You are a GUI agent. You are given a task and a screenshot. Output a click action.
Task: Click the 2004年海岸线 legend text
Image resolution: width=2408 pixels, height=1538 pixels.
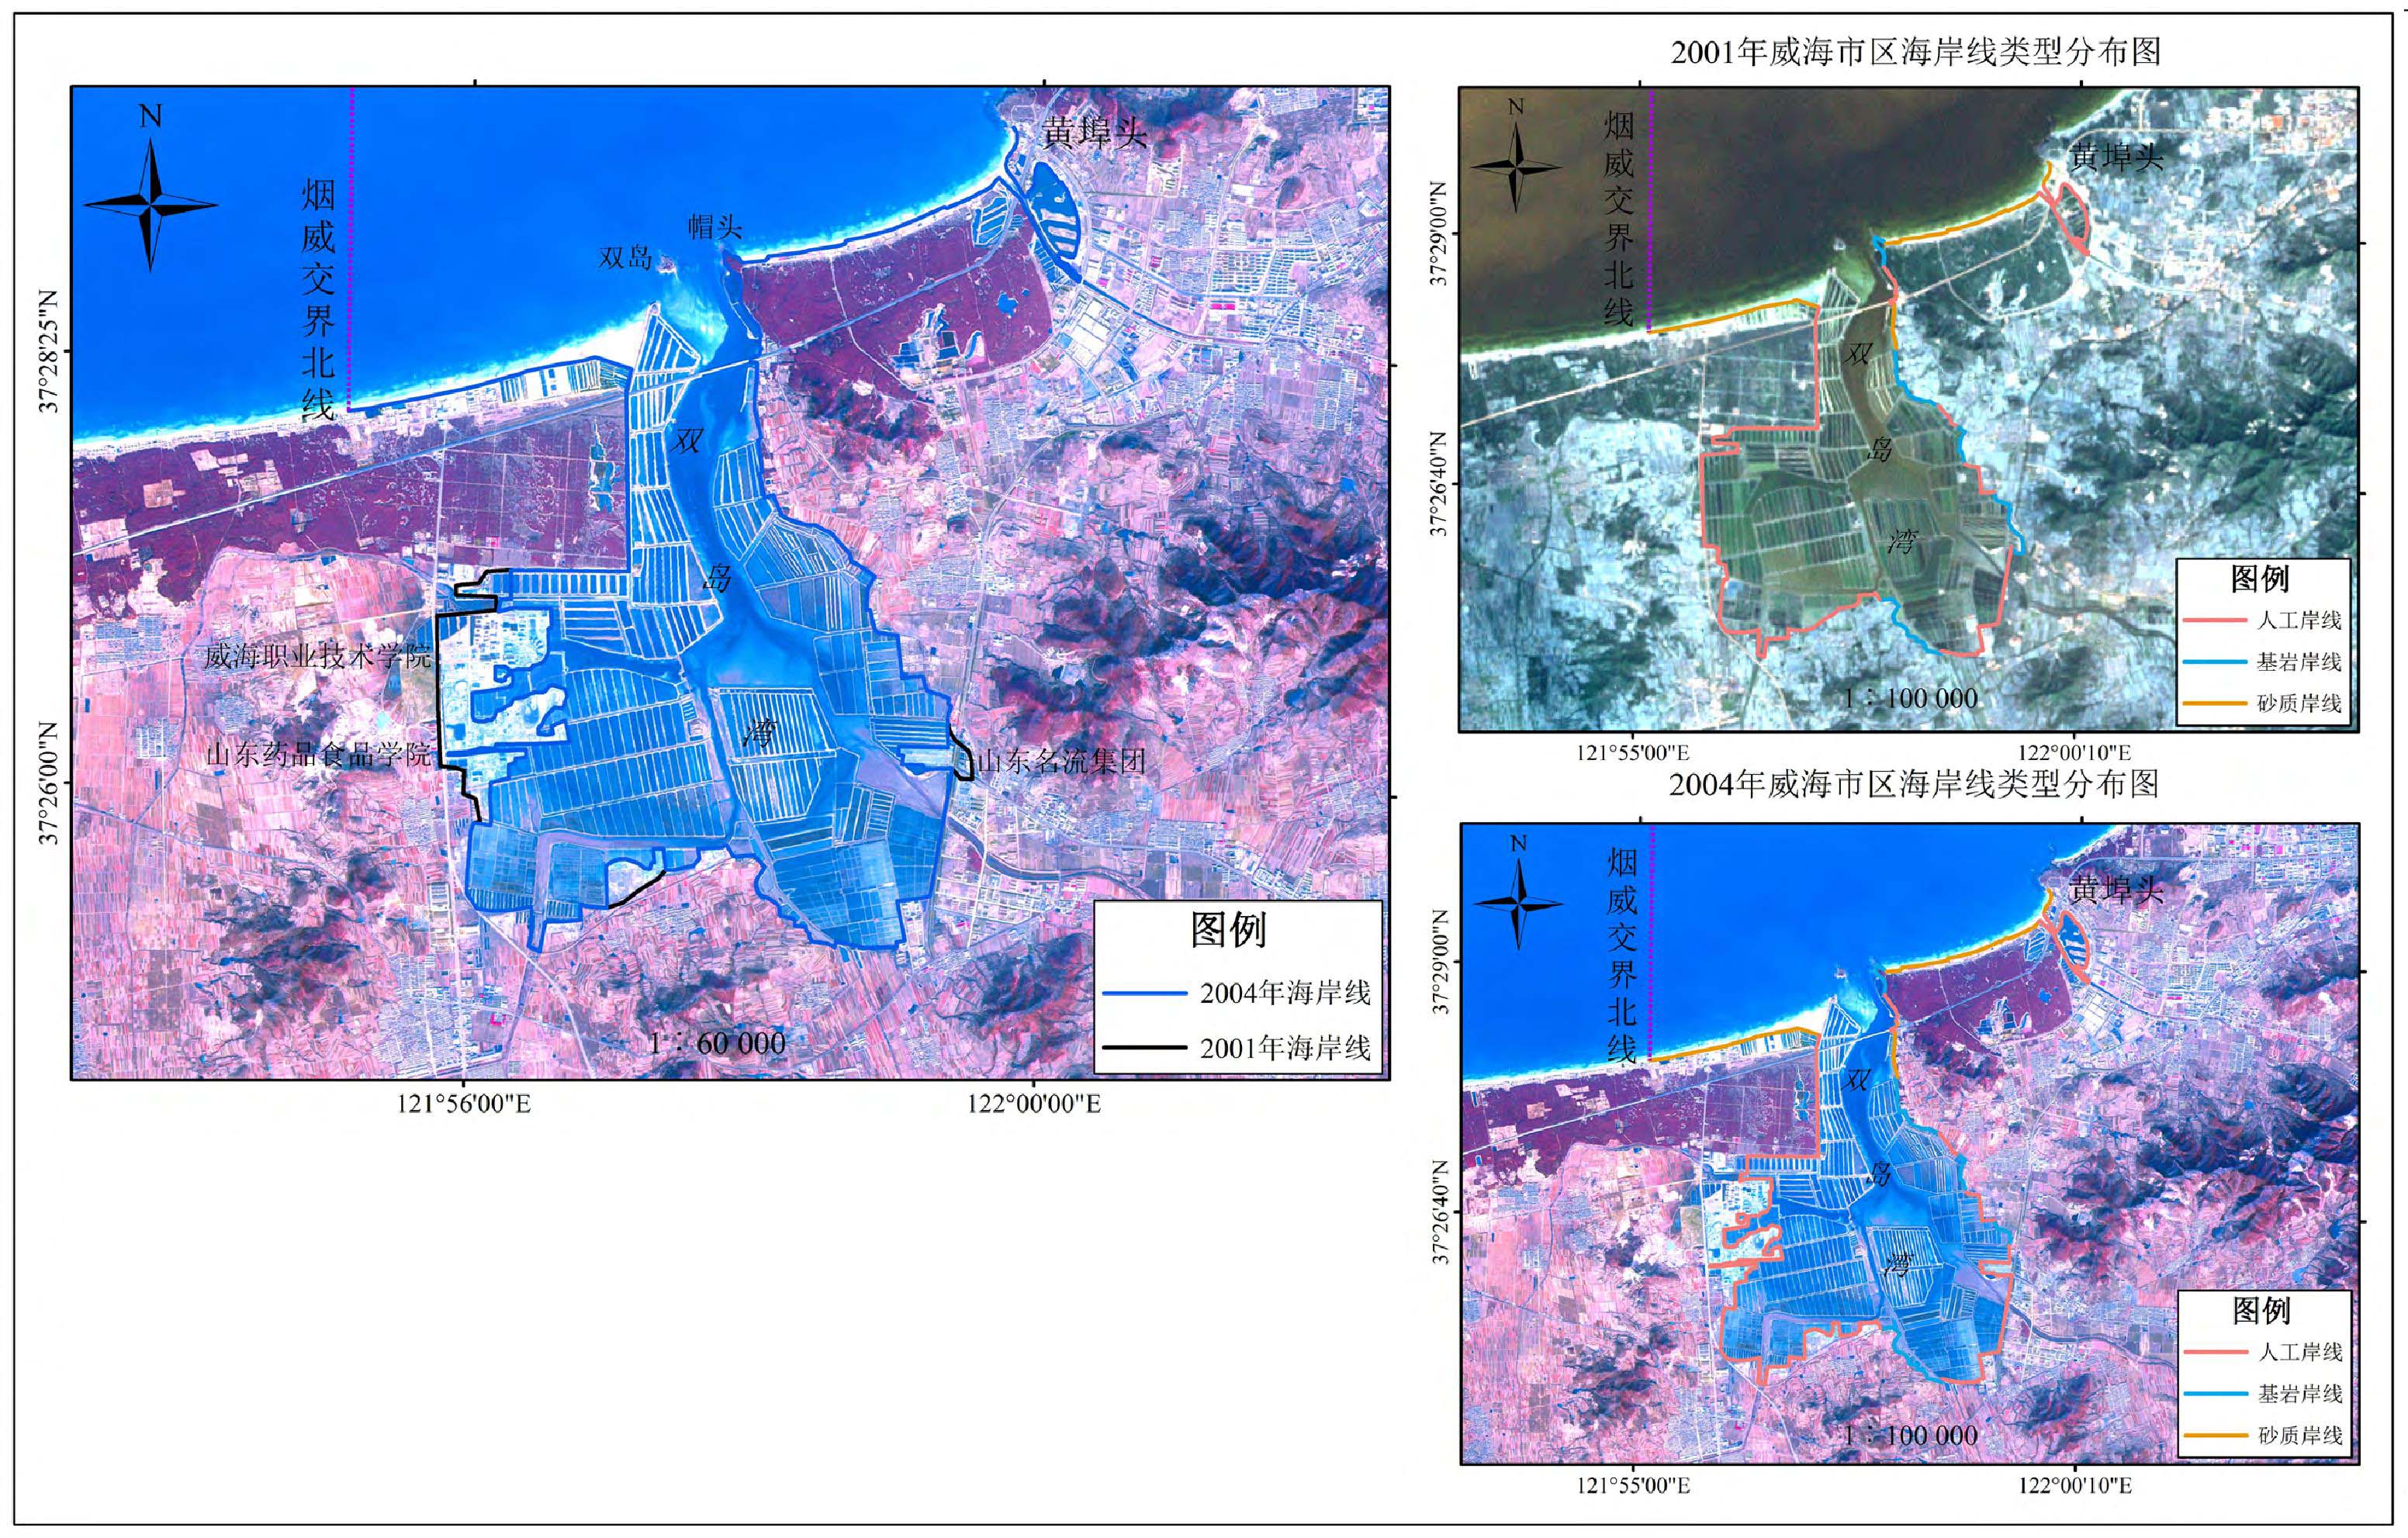tap(1285, 993)
